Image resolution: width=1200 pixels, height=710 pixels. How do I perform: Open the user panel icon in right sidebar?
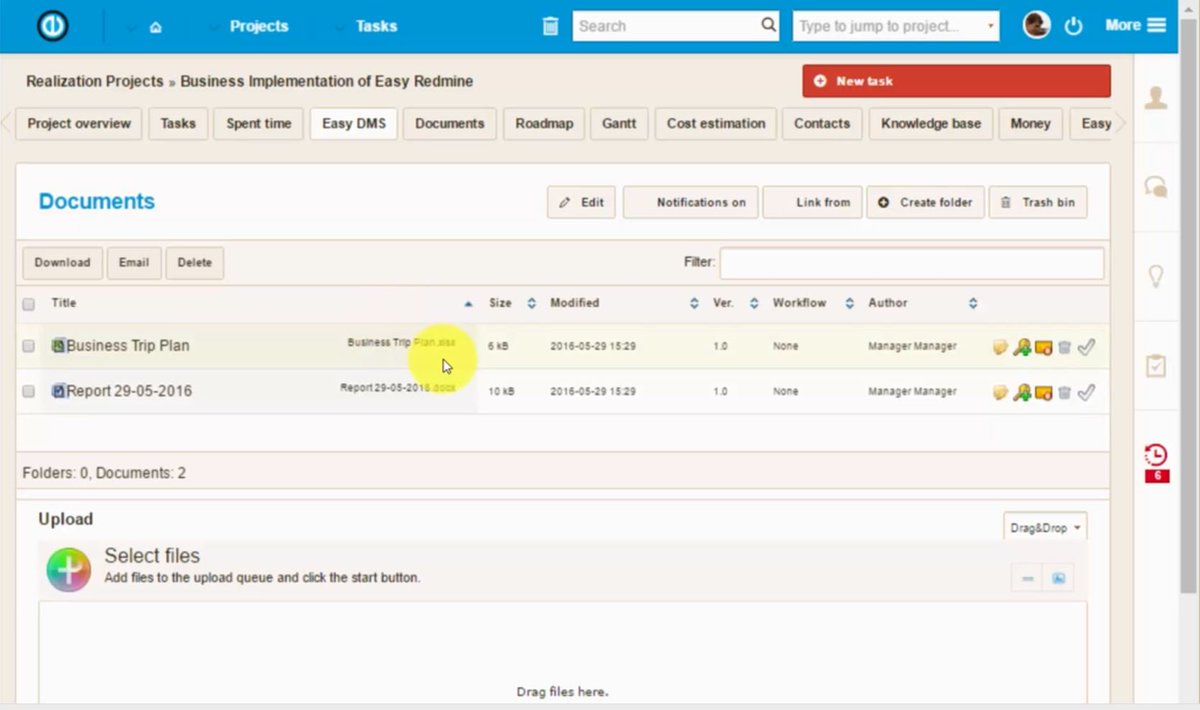tap(1156, 97)
